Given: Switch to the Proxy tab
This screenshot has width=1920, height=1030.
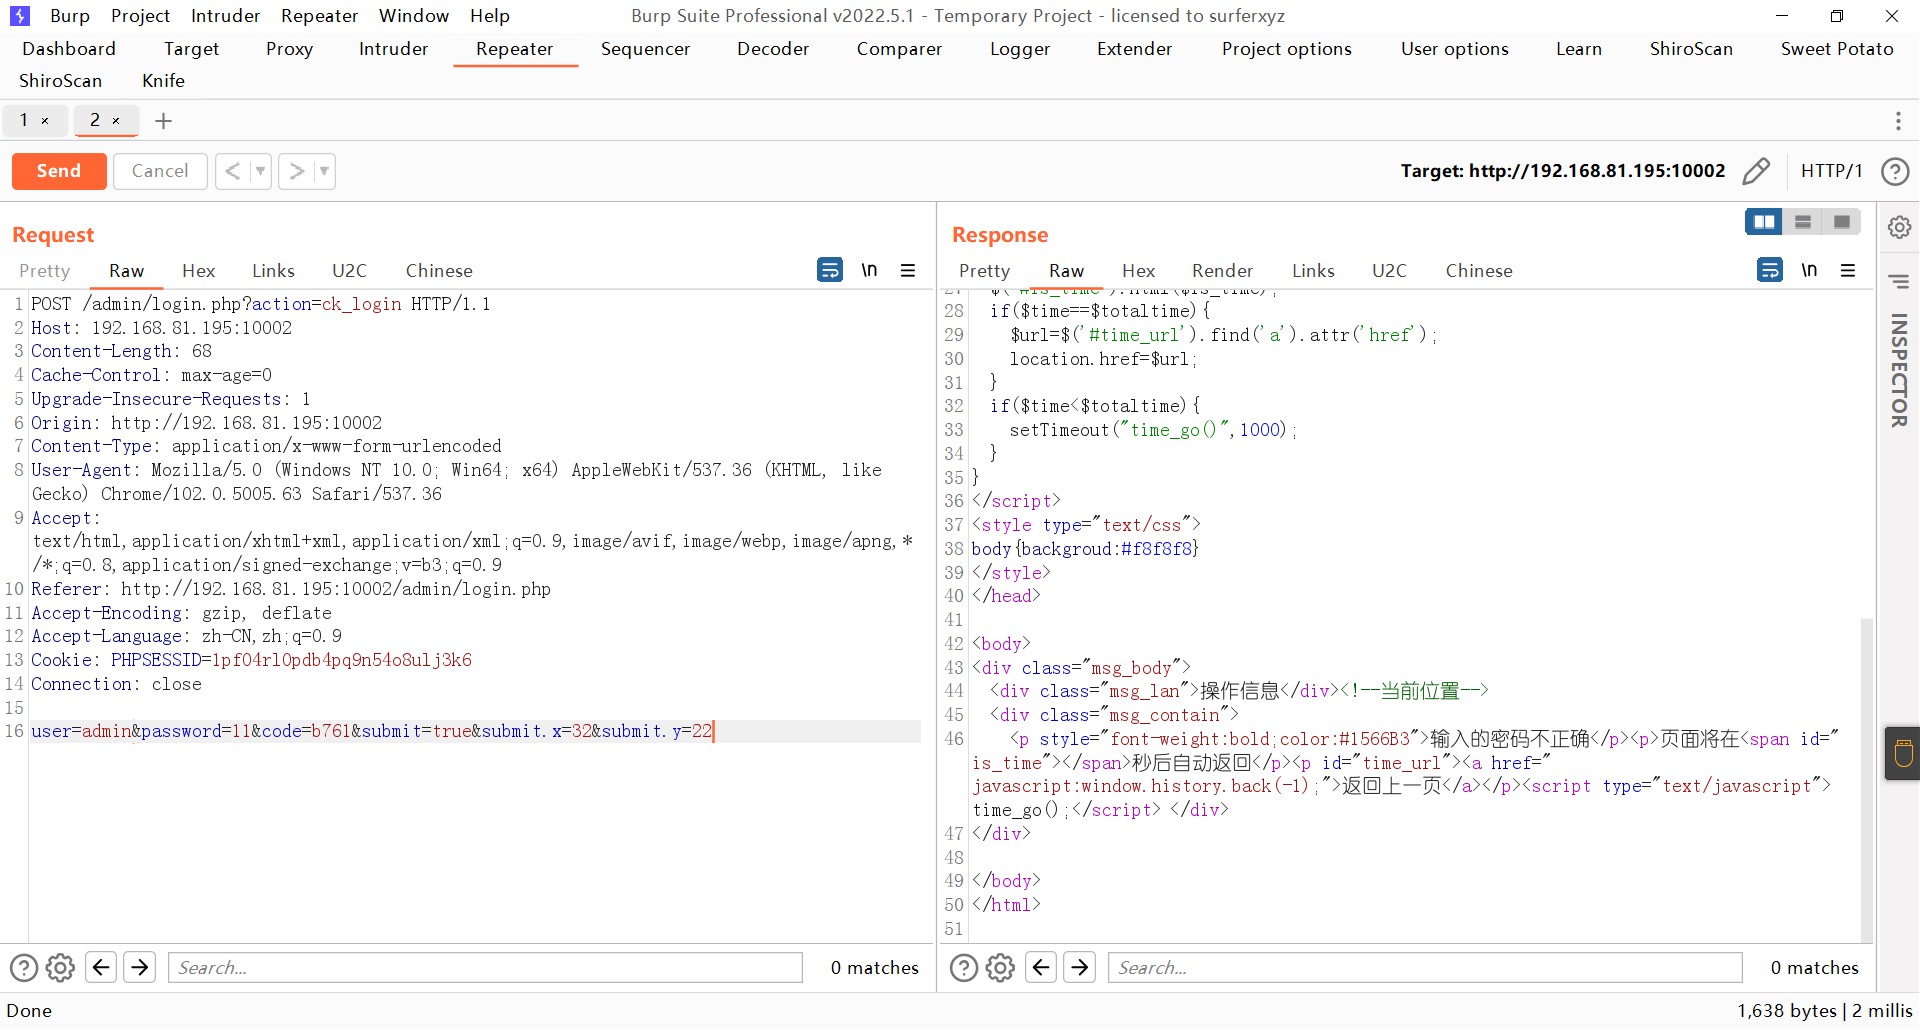Looking at the screenshot, I should [x=289, y=49].
